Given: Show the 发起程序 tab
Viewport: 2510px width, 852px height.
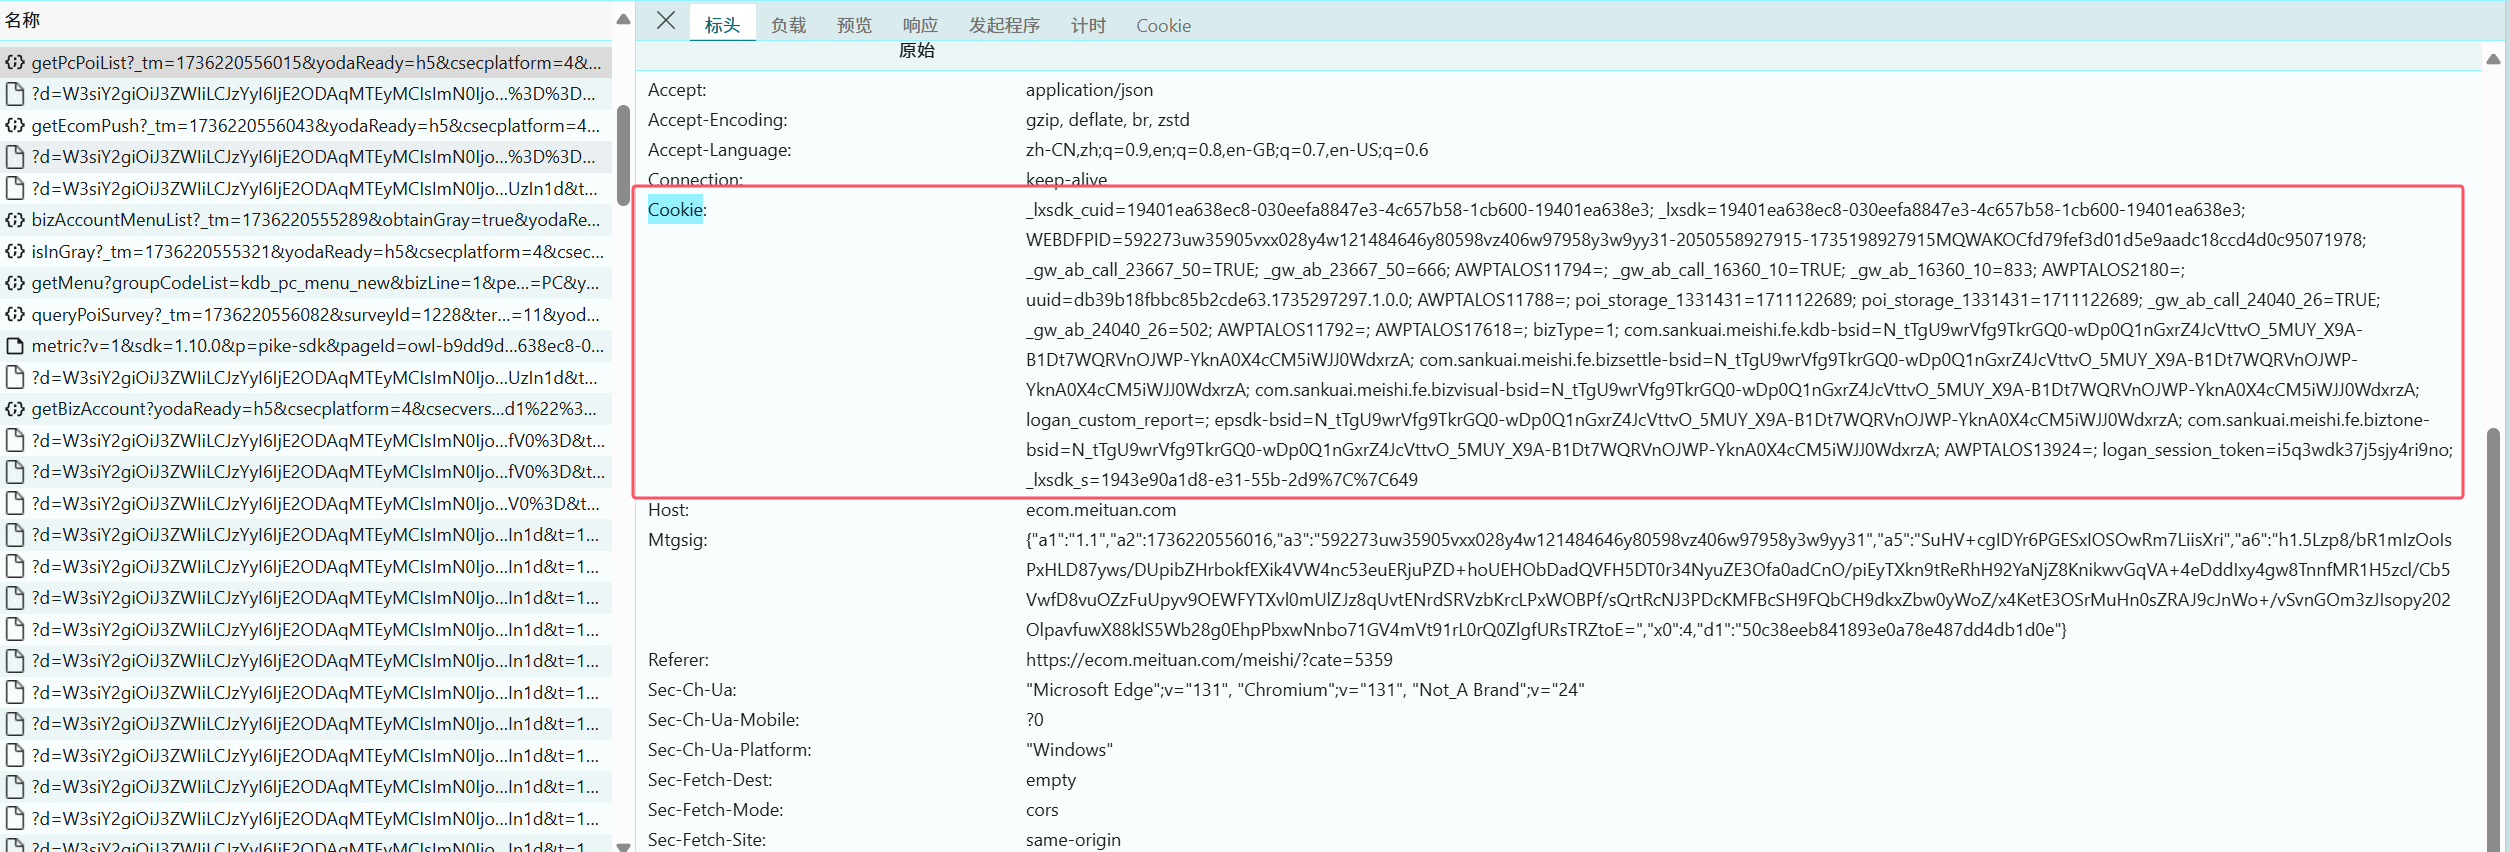Looking at the screenshot, I should click(x=1004, y=25).
